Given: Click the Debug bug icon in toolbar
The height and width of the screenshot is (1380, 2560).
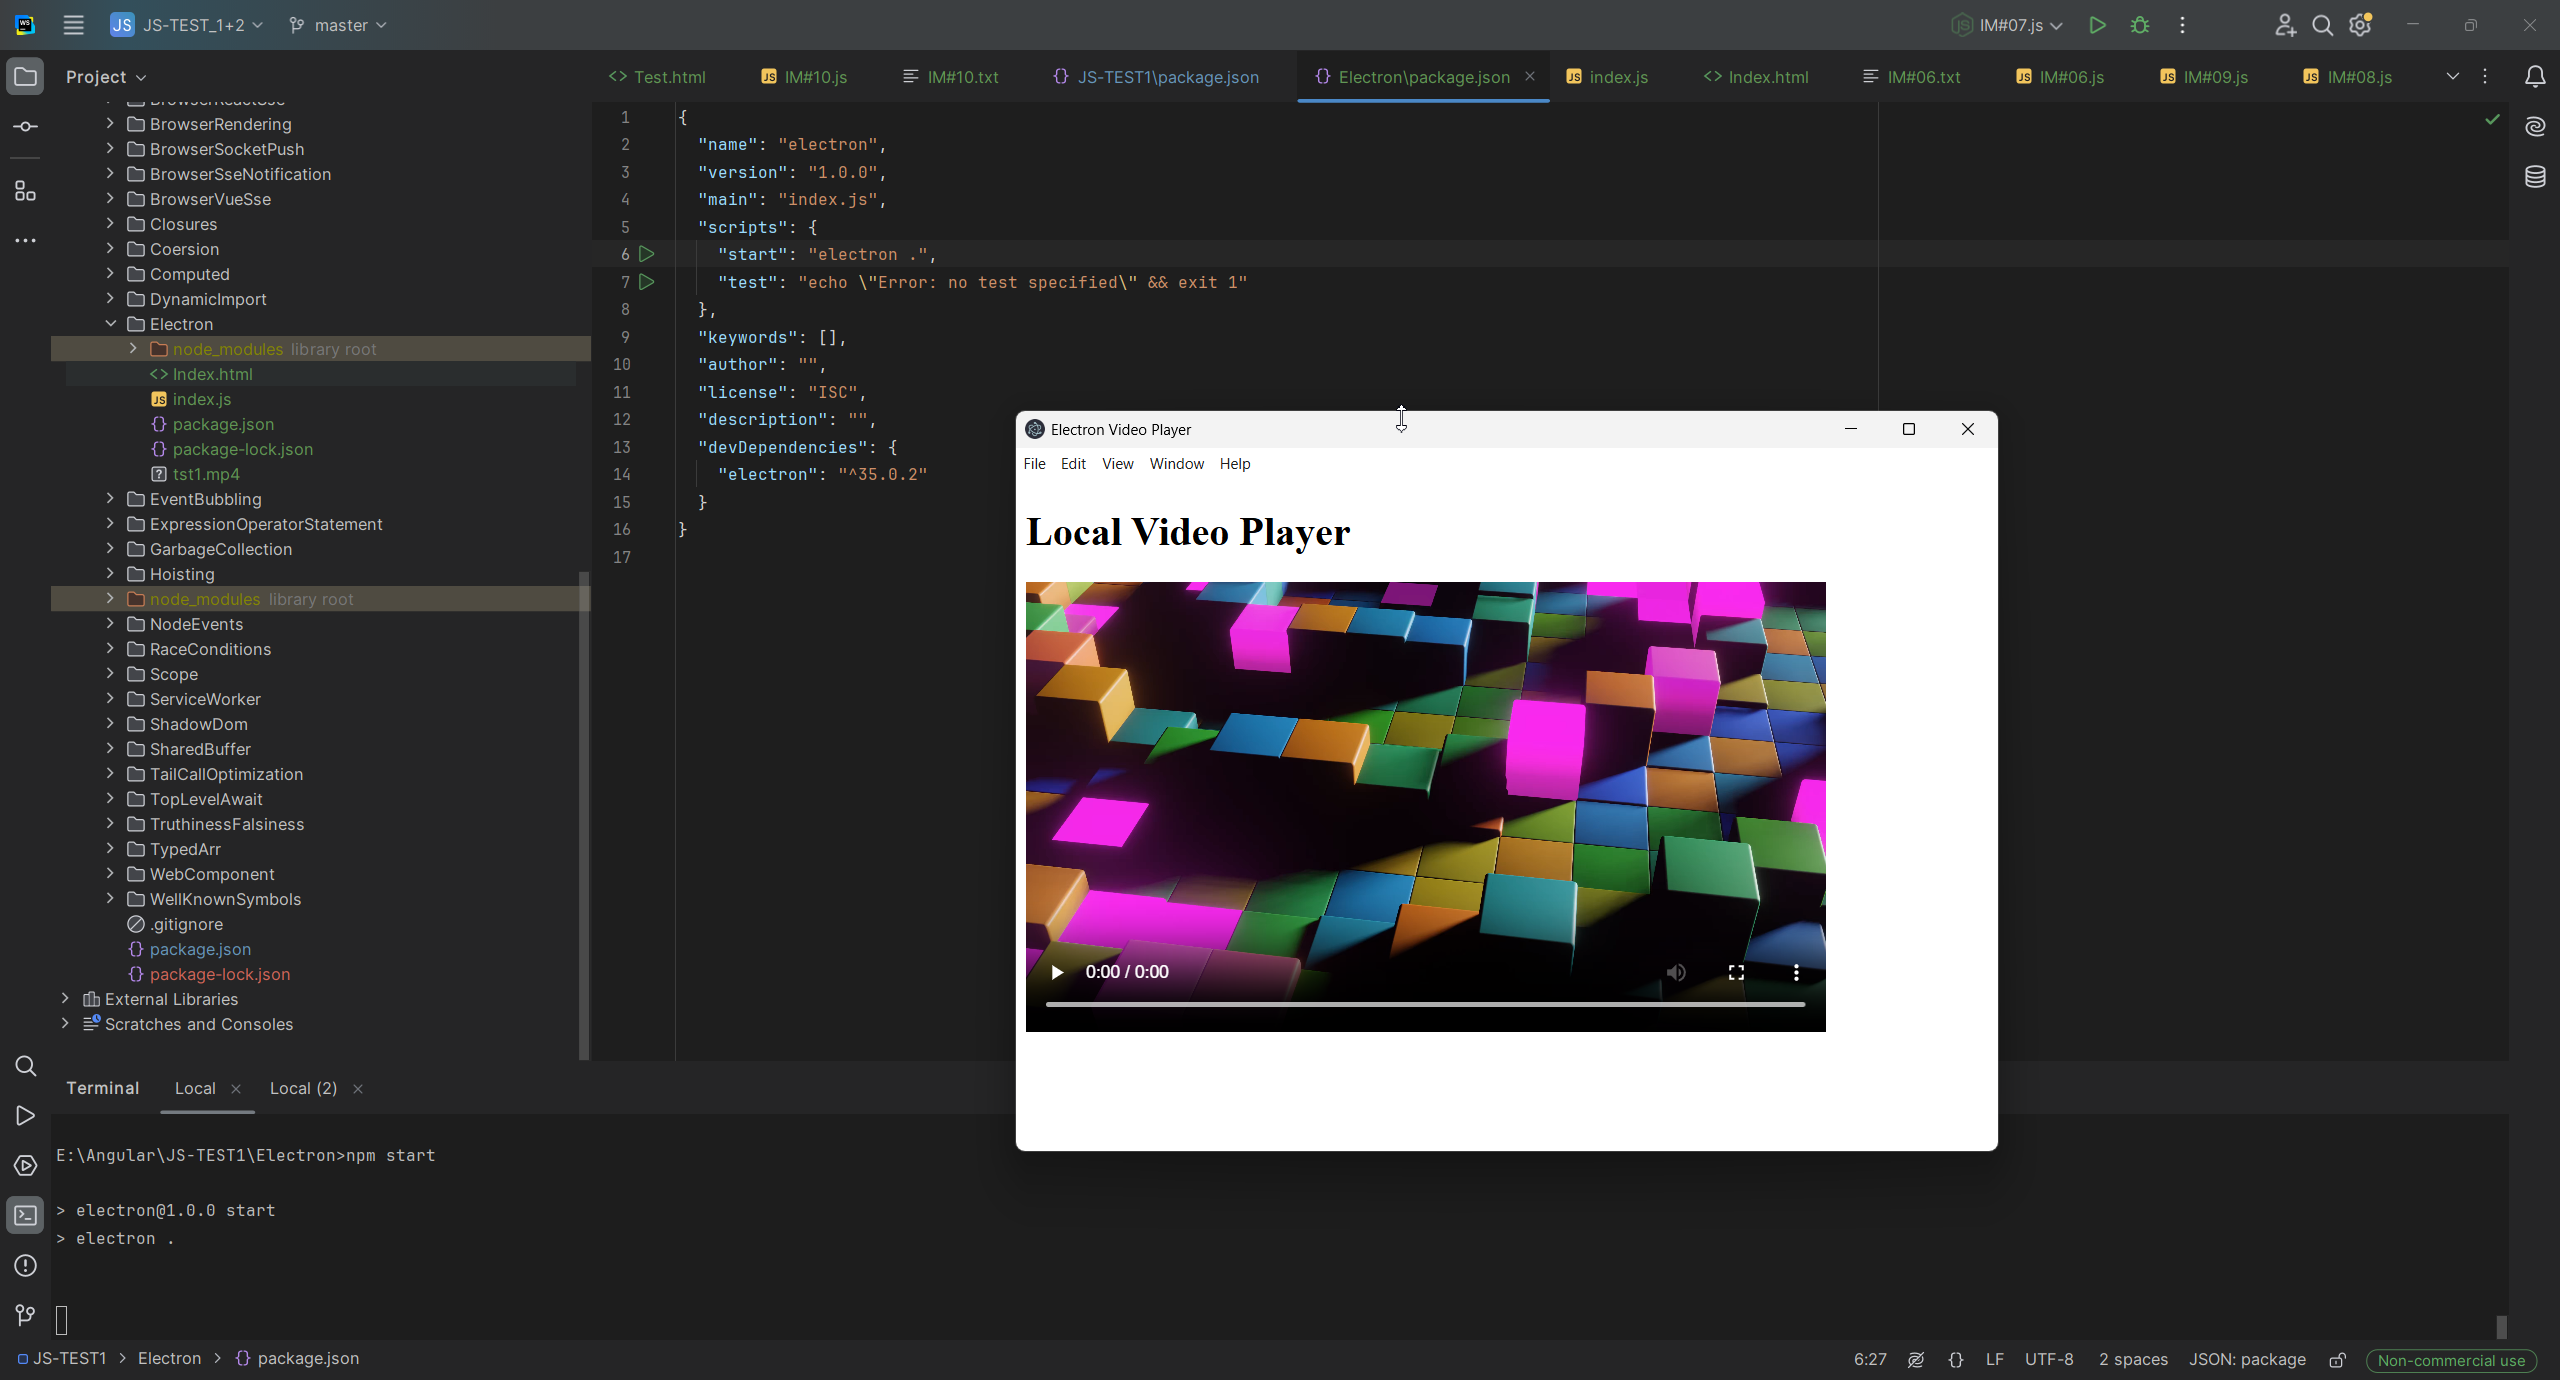Looking at the screenshot, I should [2139, 25].
